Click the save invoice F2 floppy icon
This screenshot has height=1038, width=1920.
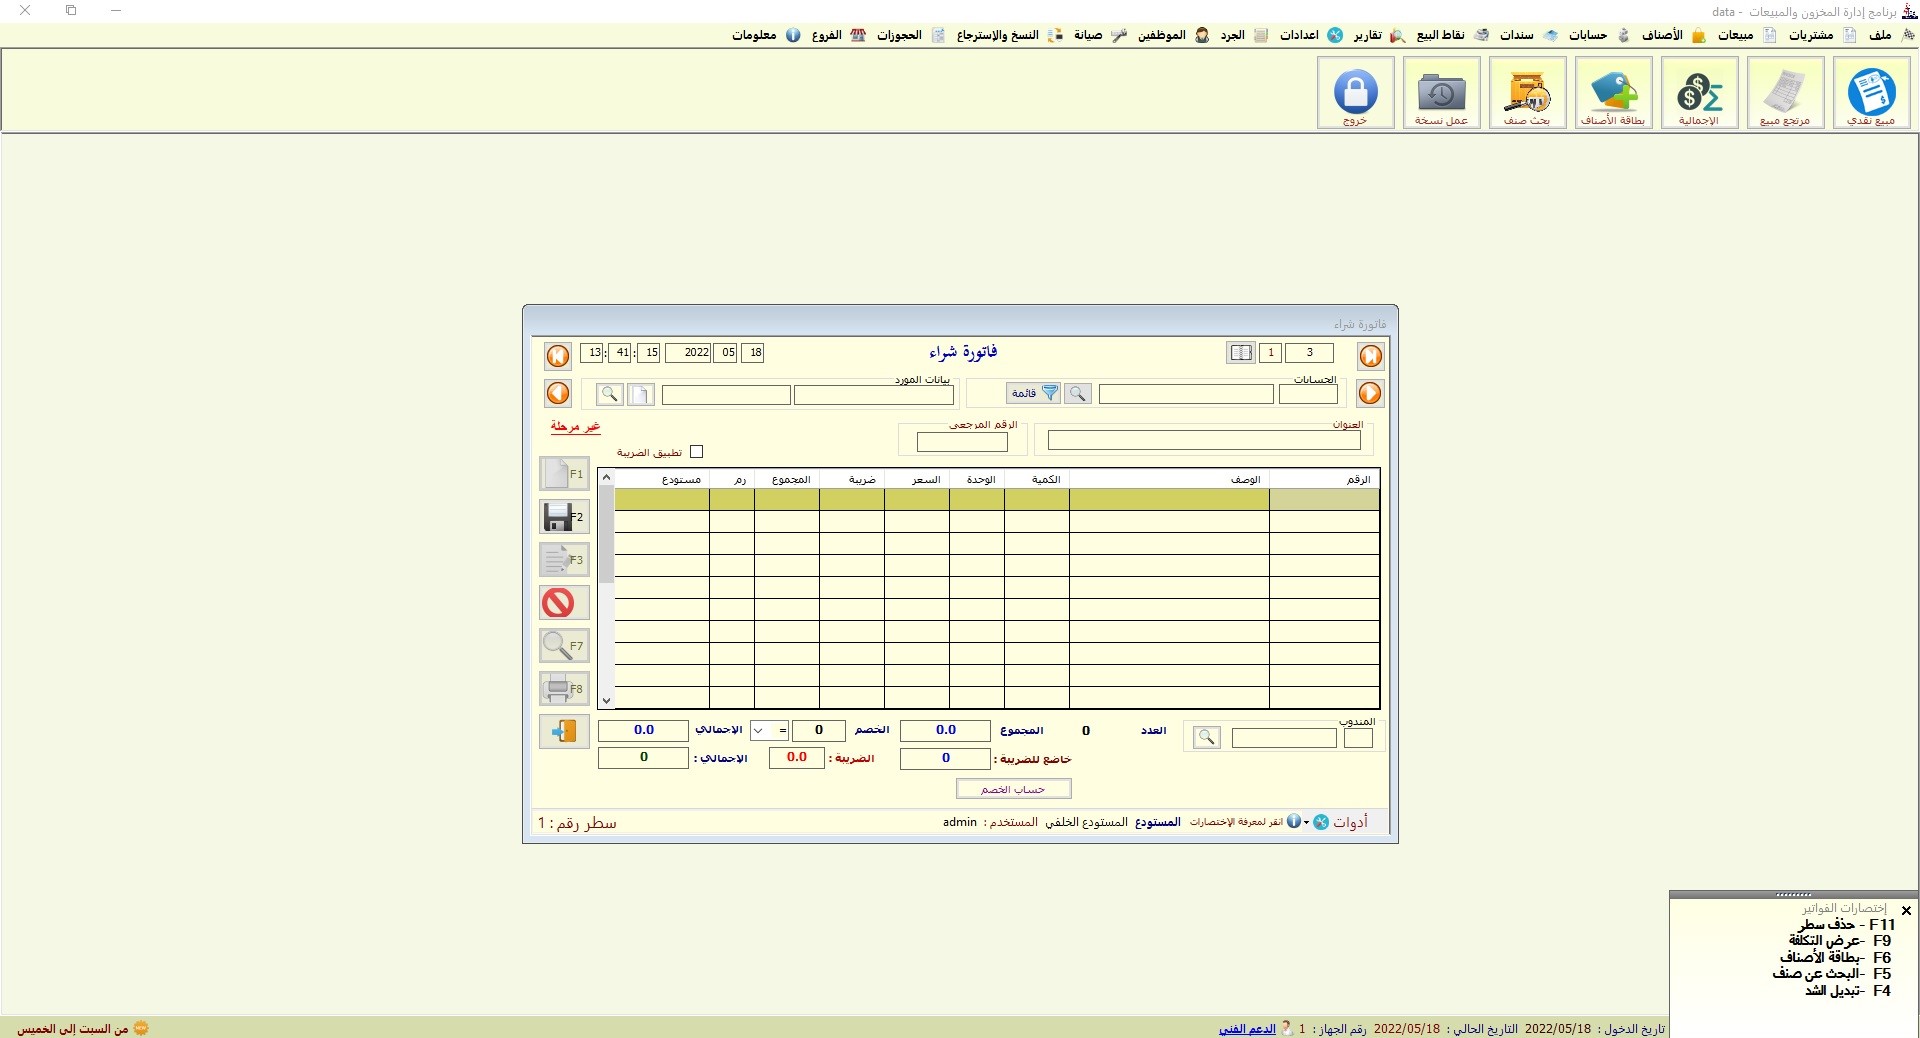click(563, 517)
